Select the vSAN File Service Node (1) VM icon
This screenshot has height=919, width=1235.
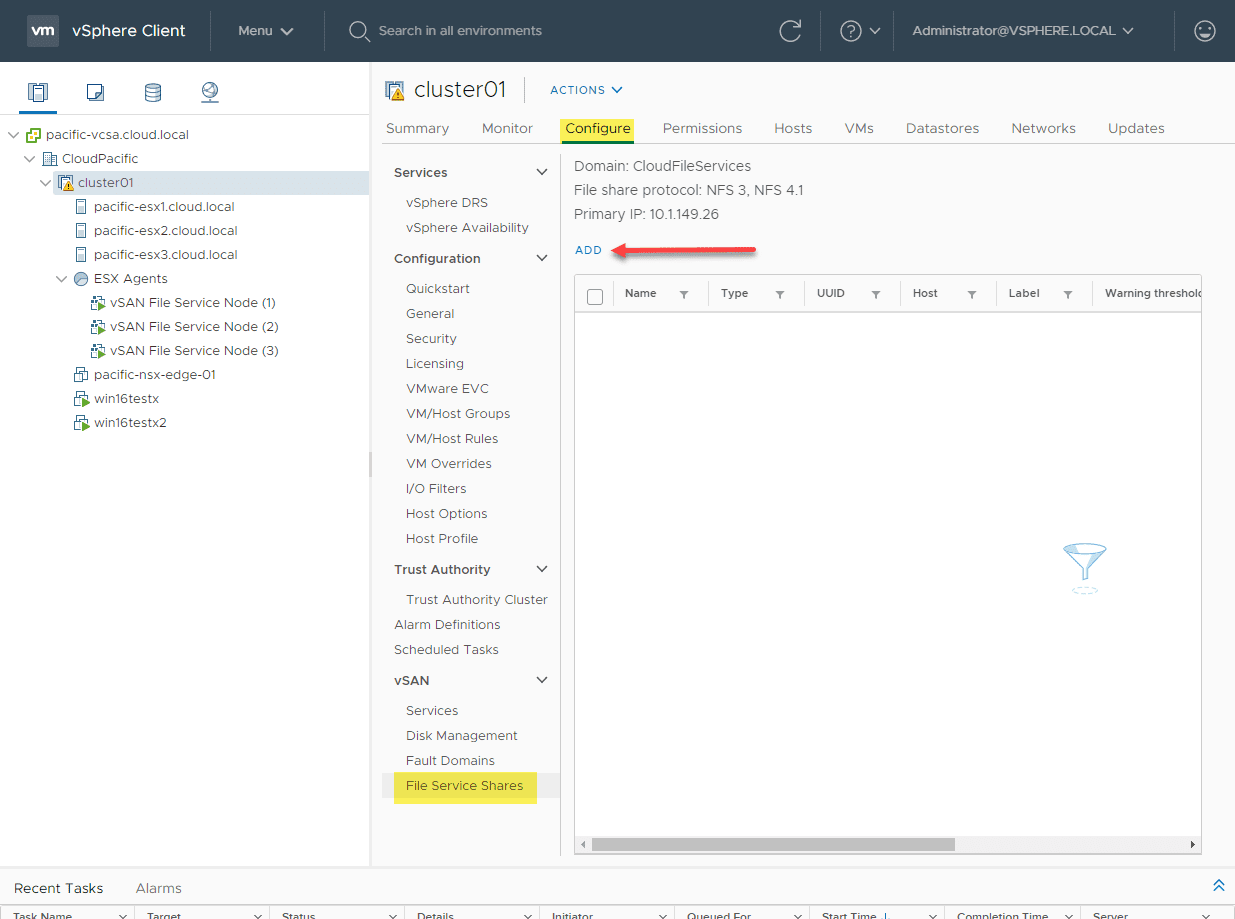(x=99, y=302)
